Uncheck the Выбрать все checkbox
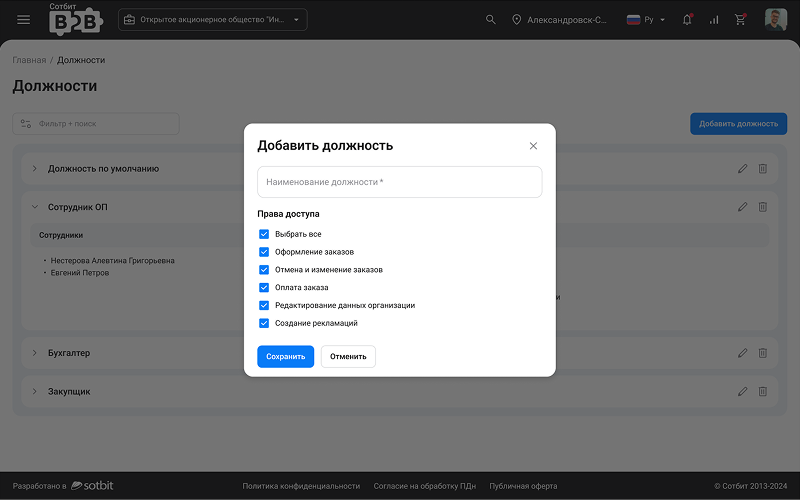The image size is (800, 500). [x=264, y=234]
